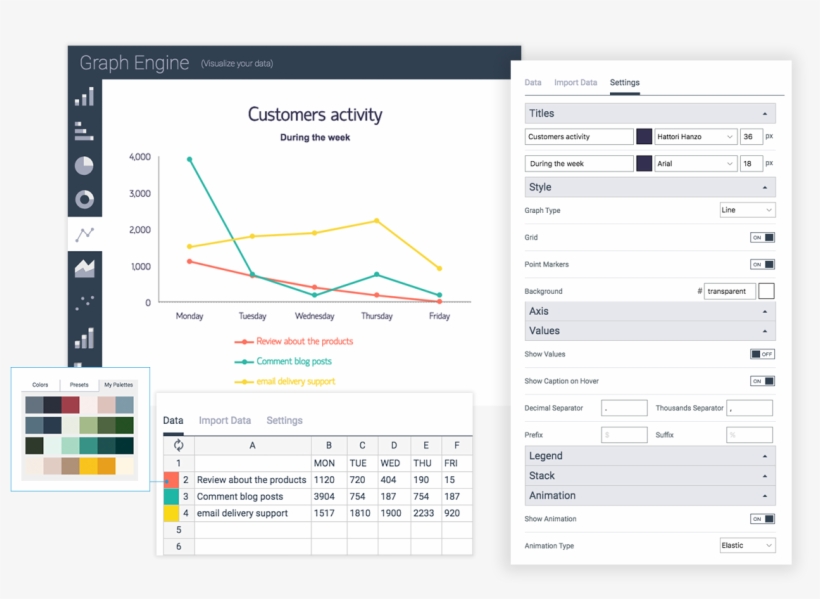
Task: Select the line chart icon
Action: click(85, 234)
